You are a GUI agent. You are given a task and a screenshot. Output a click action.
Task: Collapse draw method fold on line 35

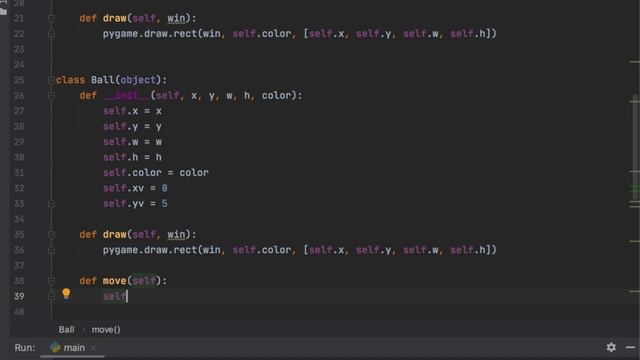51,234
